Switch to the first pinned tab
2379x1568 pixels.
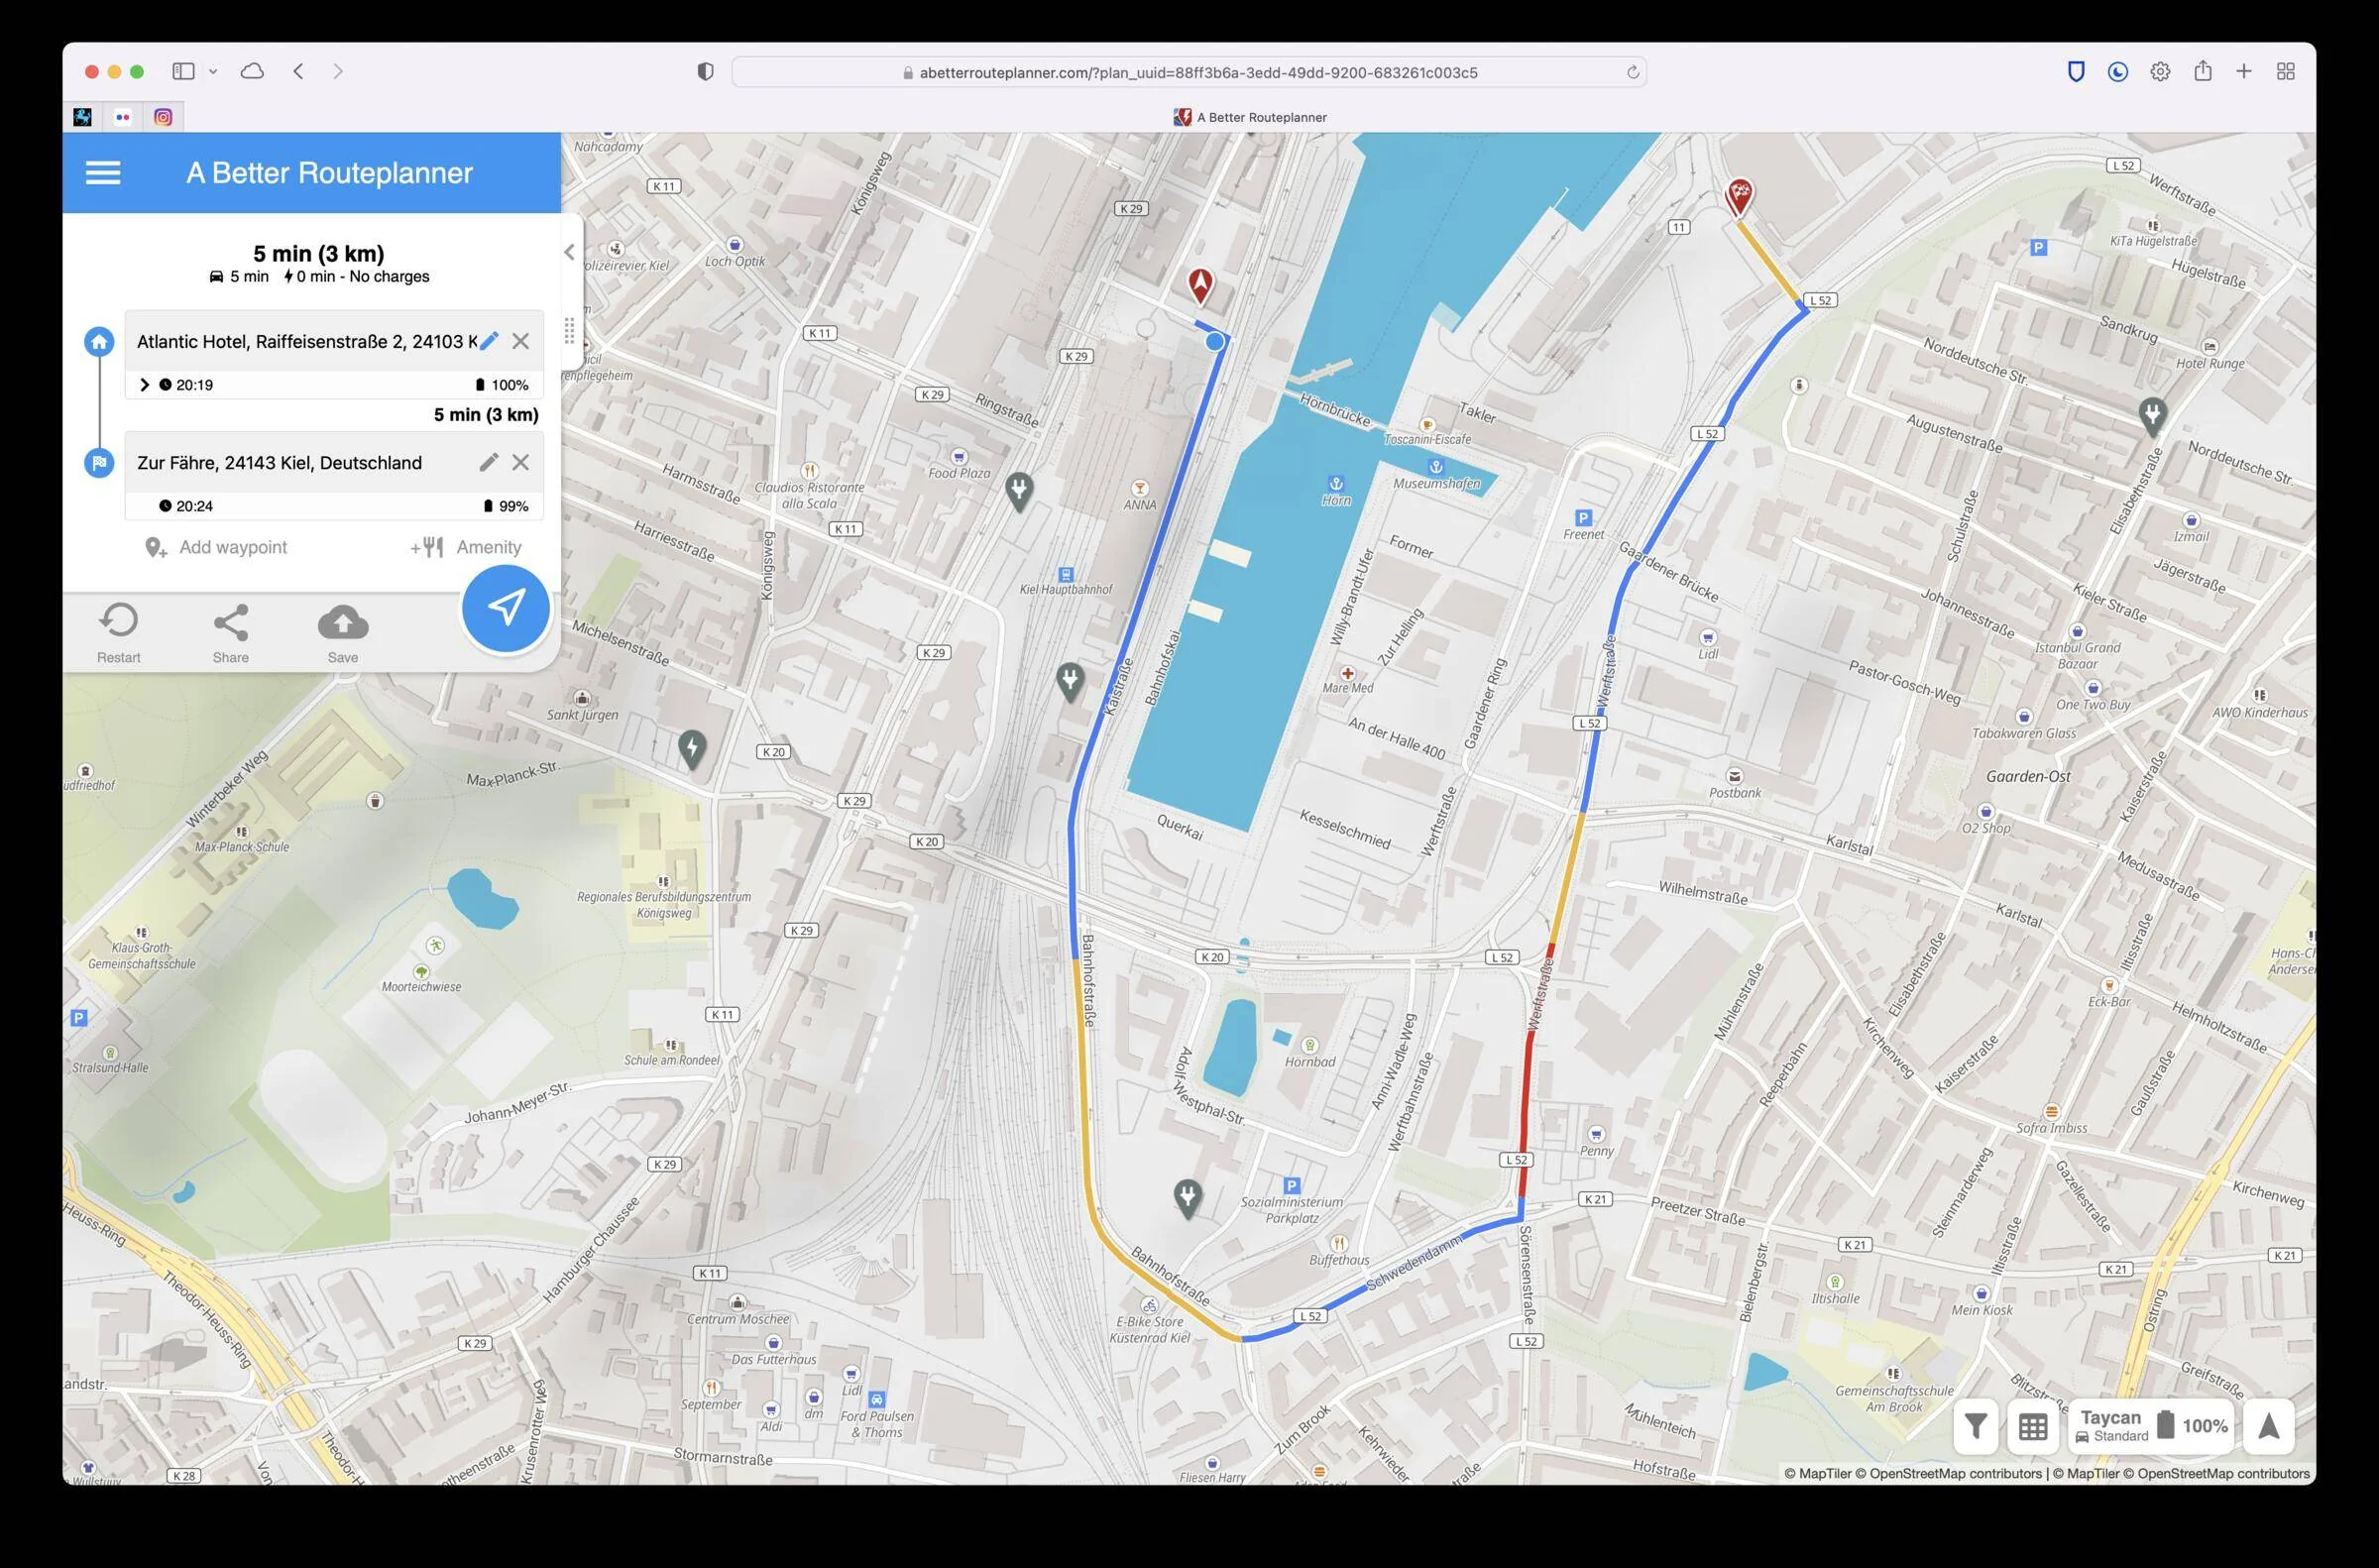click(83, 117)
